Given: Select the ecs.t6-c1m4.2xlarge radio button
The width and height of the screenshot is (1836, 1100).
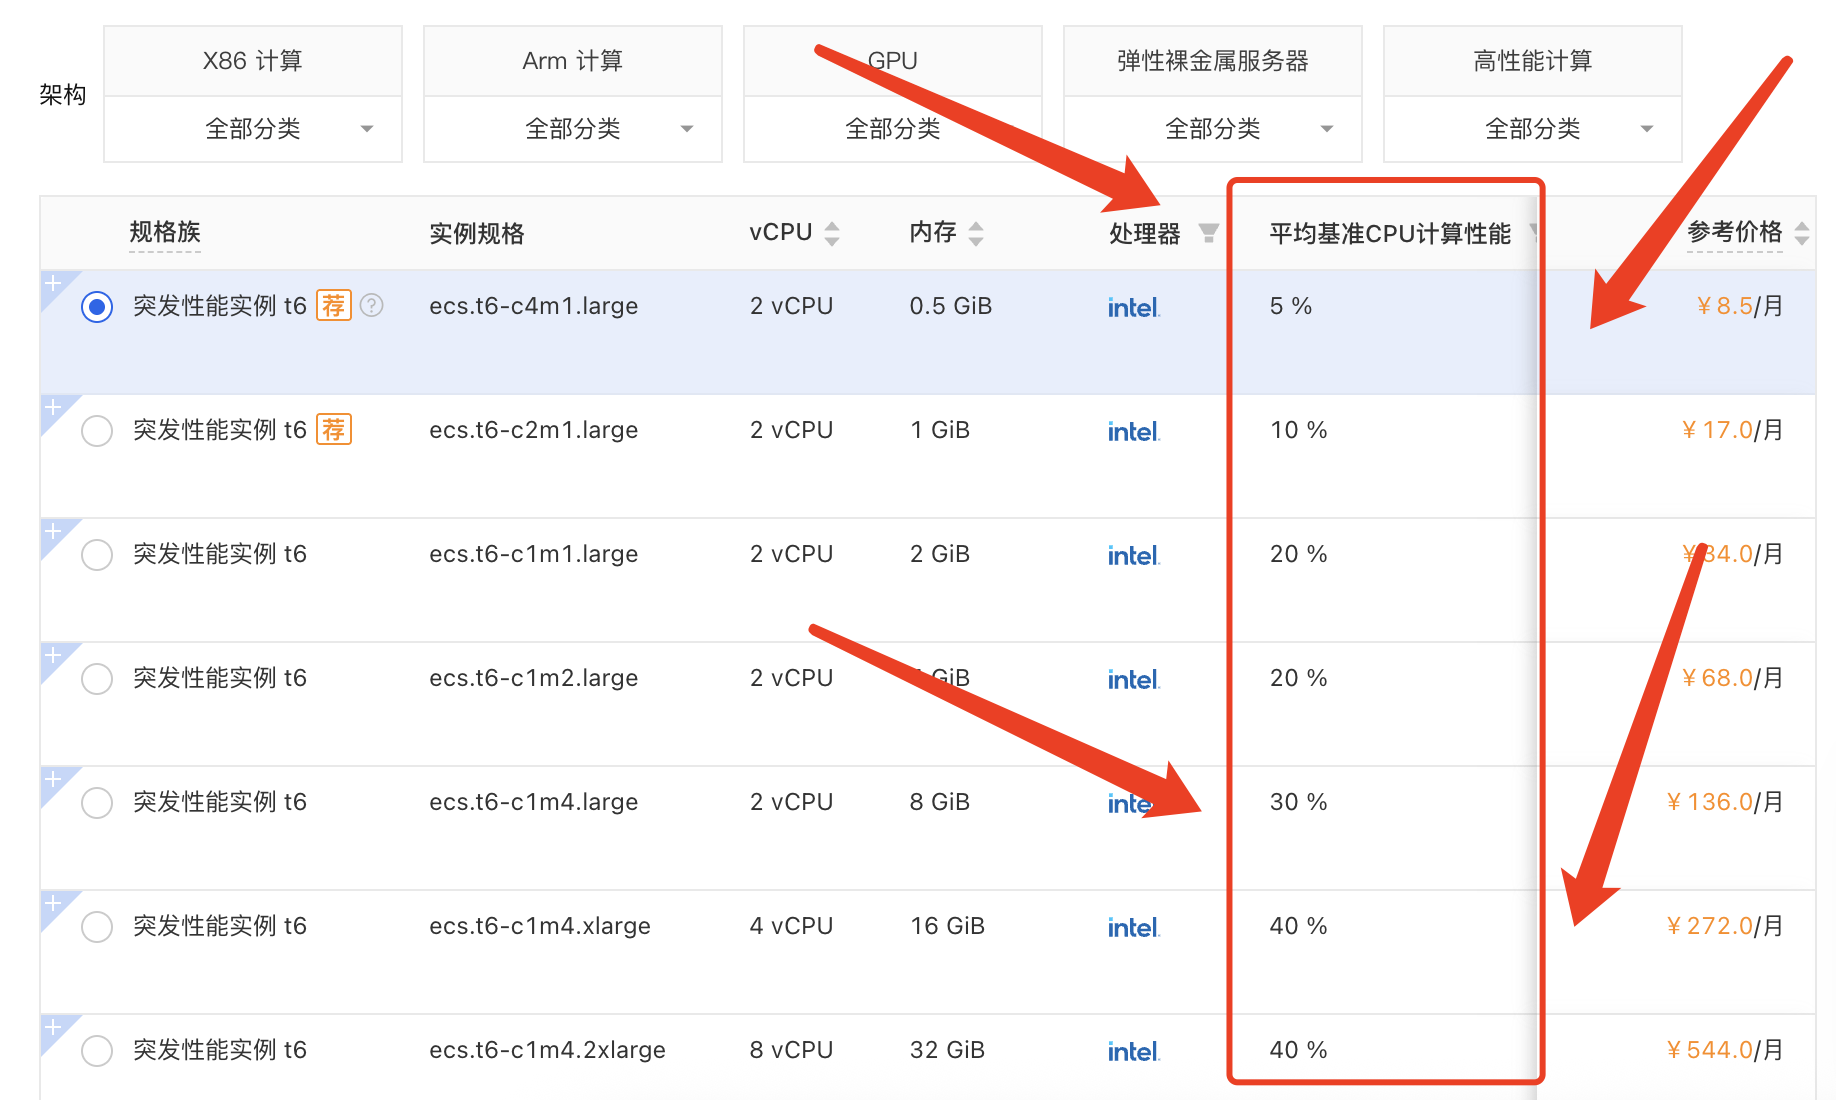Looking at the screenshot, I should click(97, 1050).
